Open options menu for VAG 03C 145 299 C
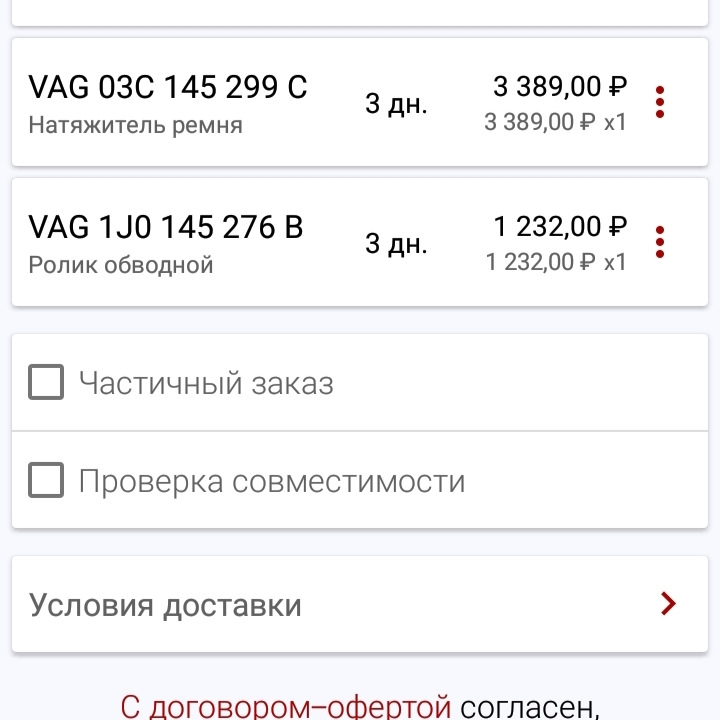 (x=659, y=102)
